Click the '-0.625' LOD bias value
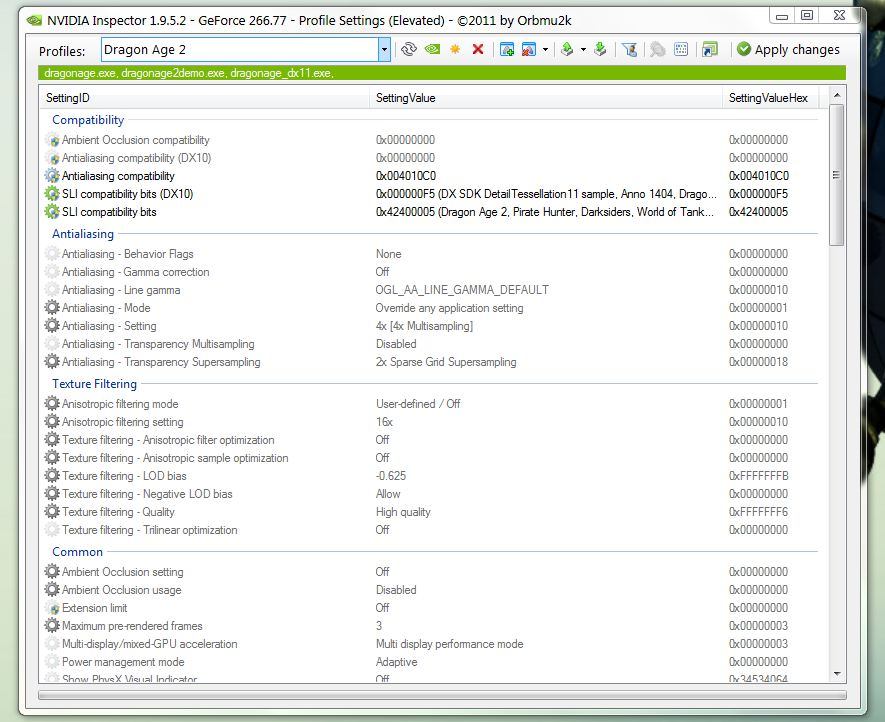The height and width of the screenshot is (722, 885). pyautogui.click(x=391, y=476)
